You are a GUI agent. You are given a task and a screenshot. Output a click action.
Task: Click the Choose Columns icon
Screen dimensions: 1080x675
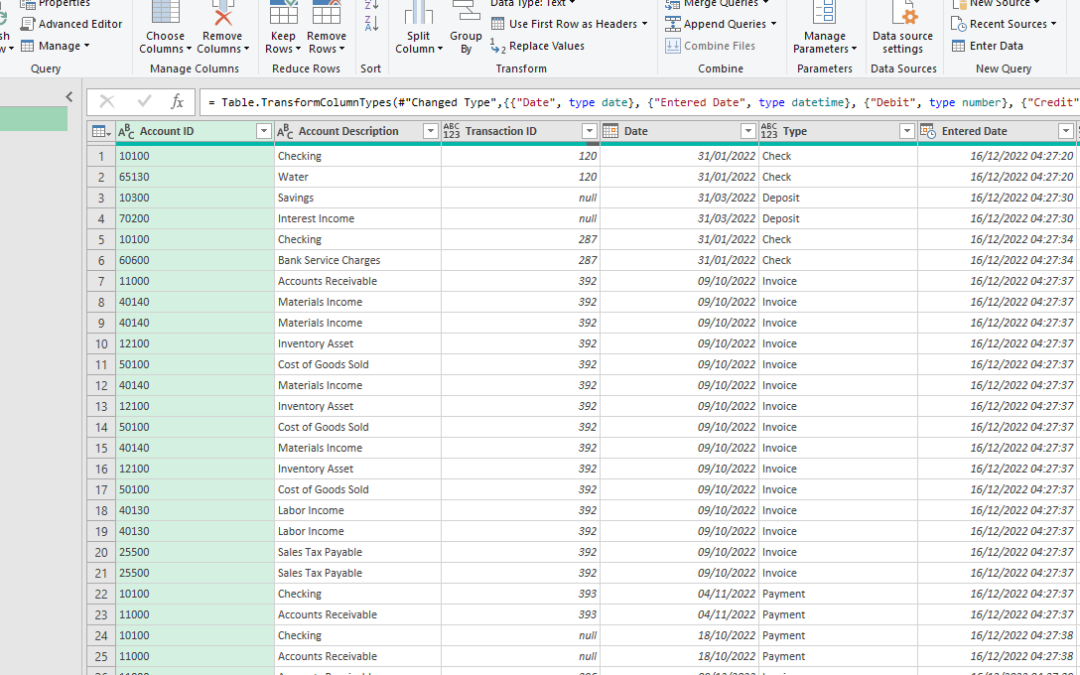[165, 12]
